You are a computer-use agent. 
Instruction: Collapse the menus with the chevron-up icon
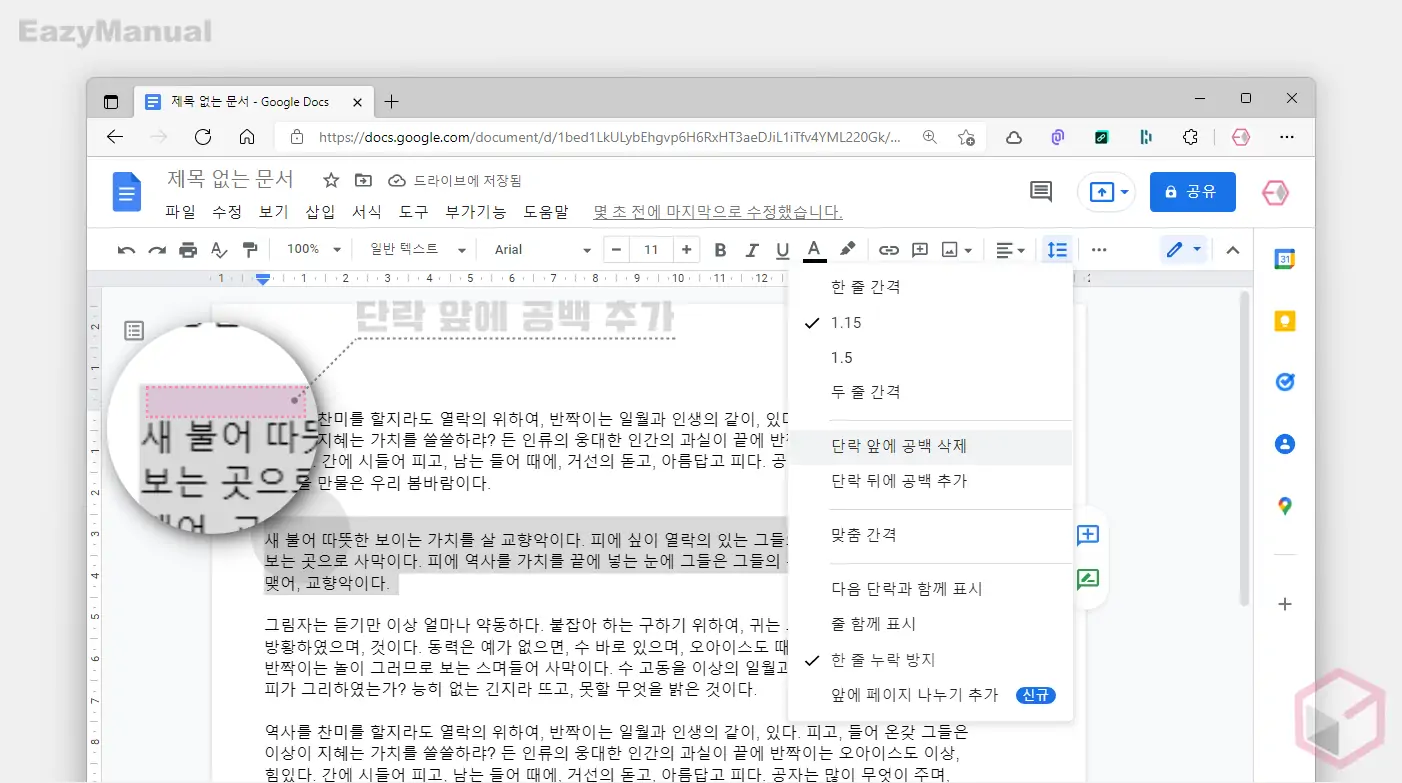(x=1233, y=250)
